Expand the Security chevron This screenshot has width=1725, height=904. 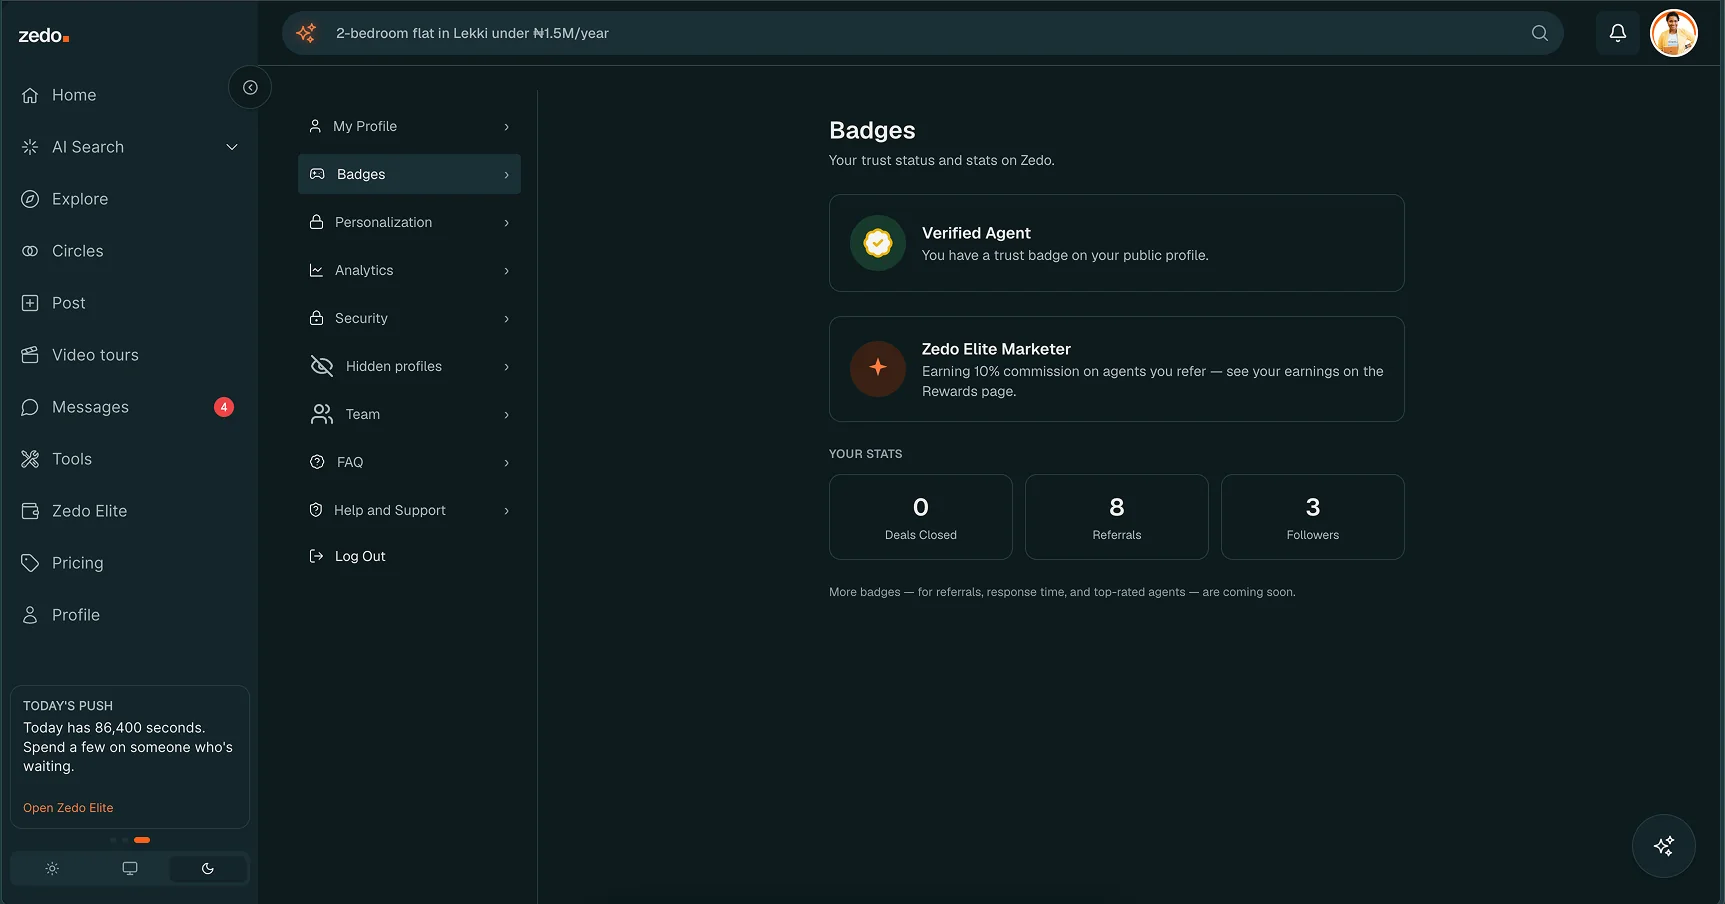(x=507, y=319)
